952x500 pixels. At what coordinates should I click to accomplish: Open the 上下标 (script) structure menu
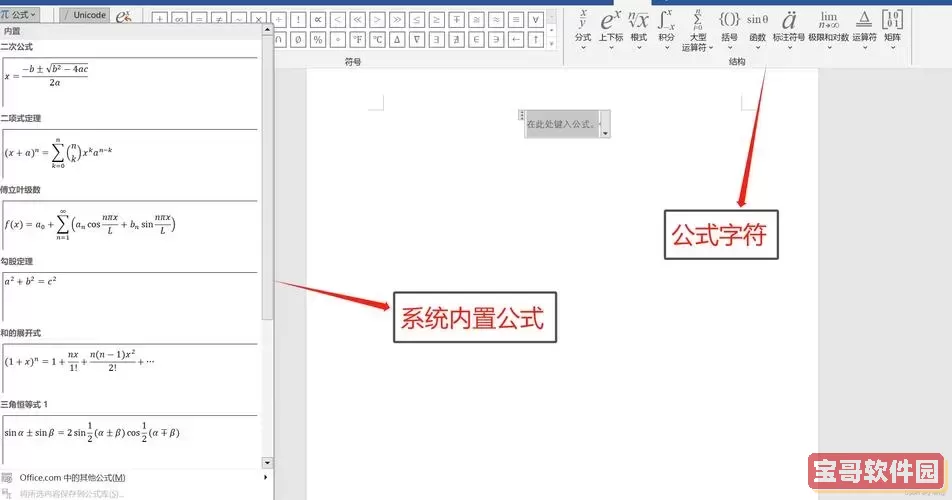610,27
